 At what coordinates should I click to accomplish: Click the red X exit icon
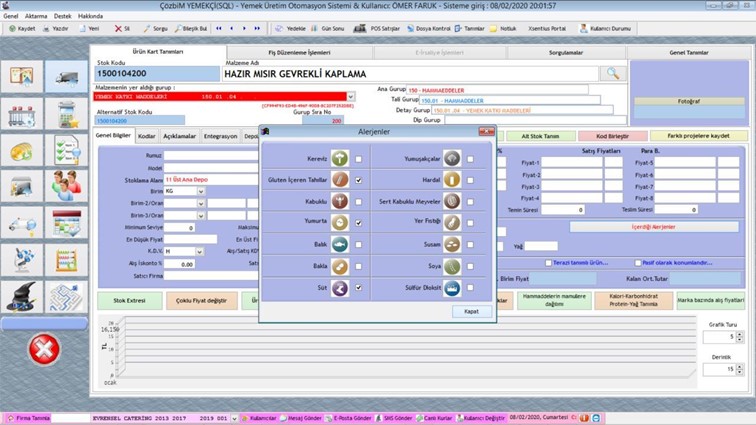[x=45, y=352]
